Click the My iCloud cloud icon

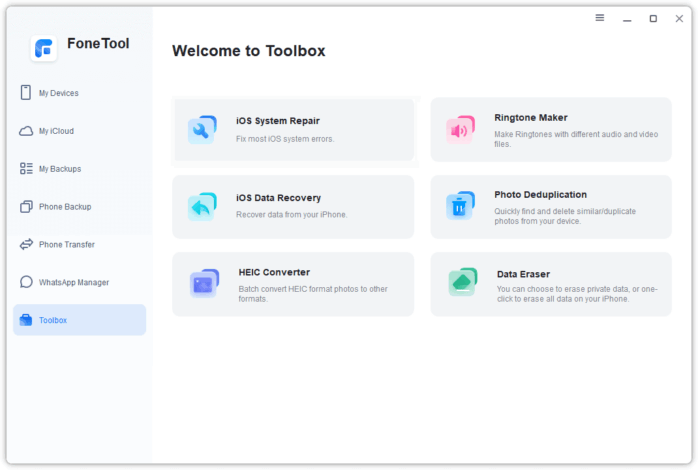[26, 131]
